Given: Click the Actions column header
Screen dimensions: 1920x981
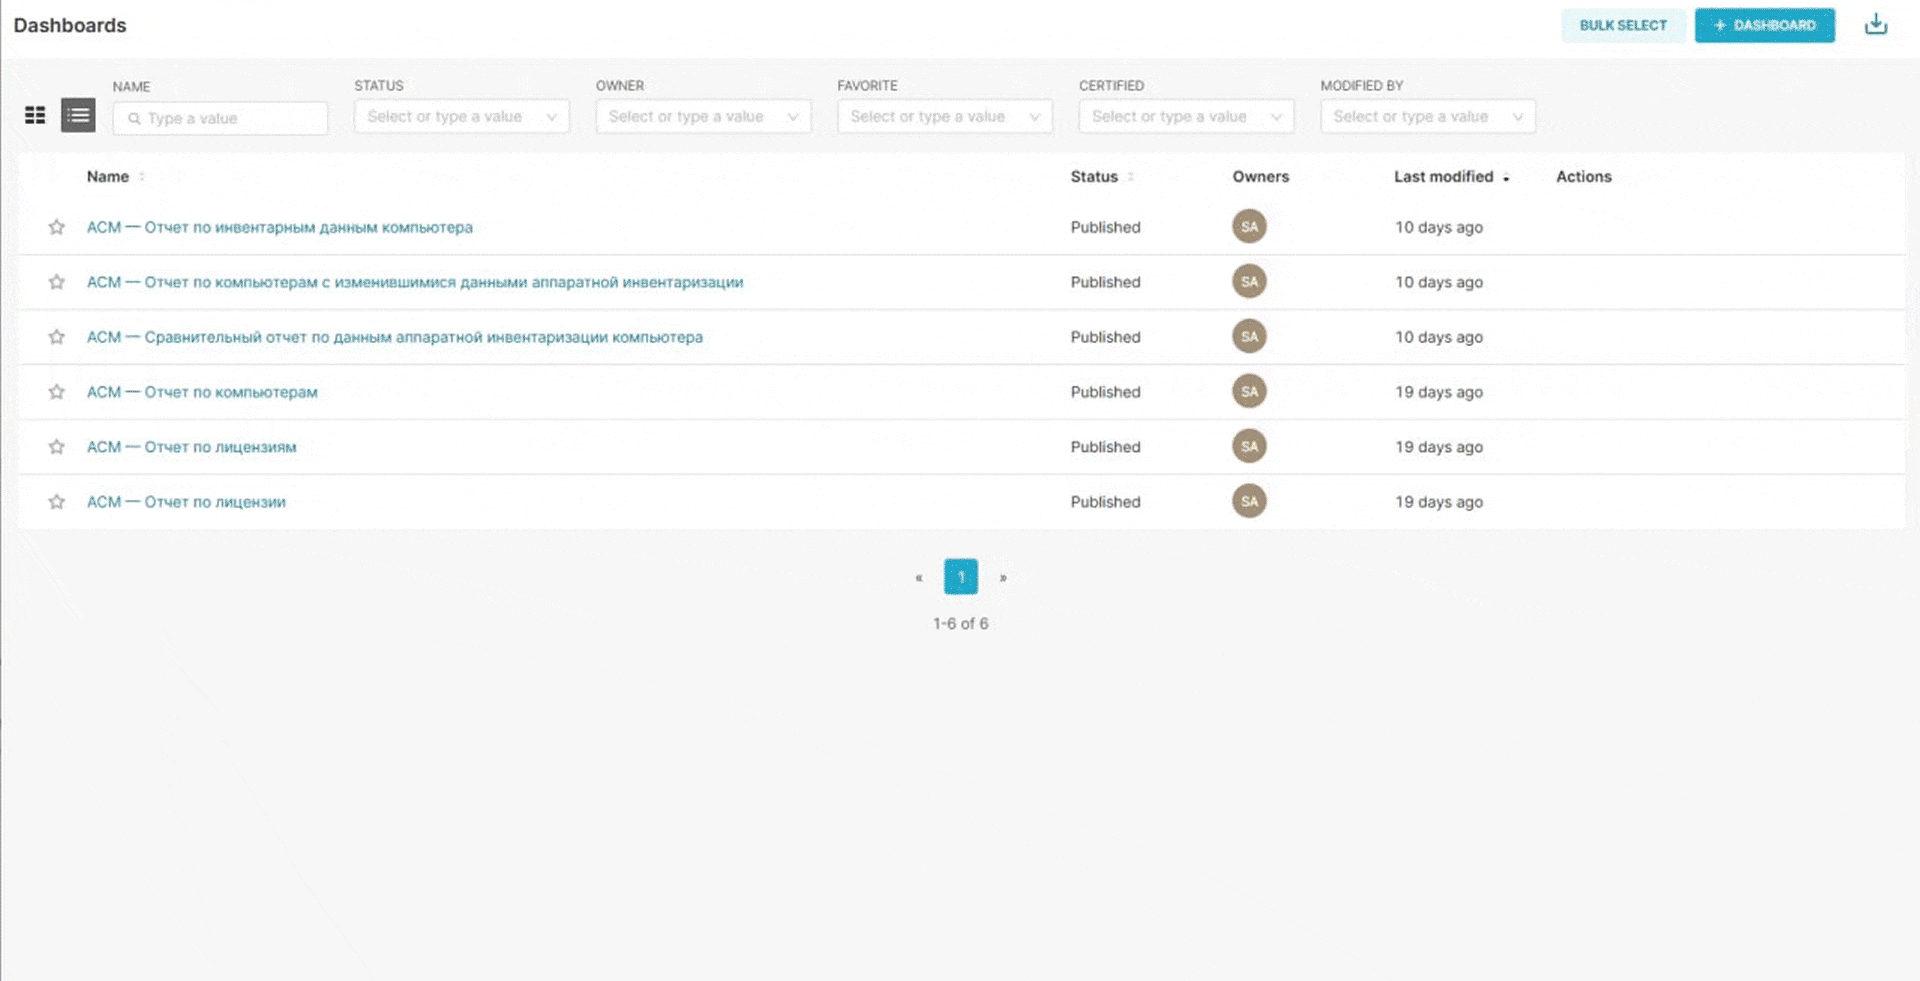Looking at the screenshot, I should point(1584,177).
